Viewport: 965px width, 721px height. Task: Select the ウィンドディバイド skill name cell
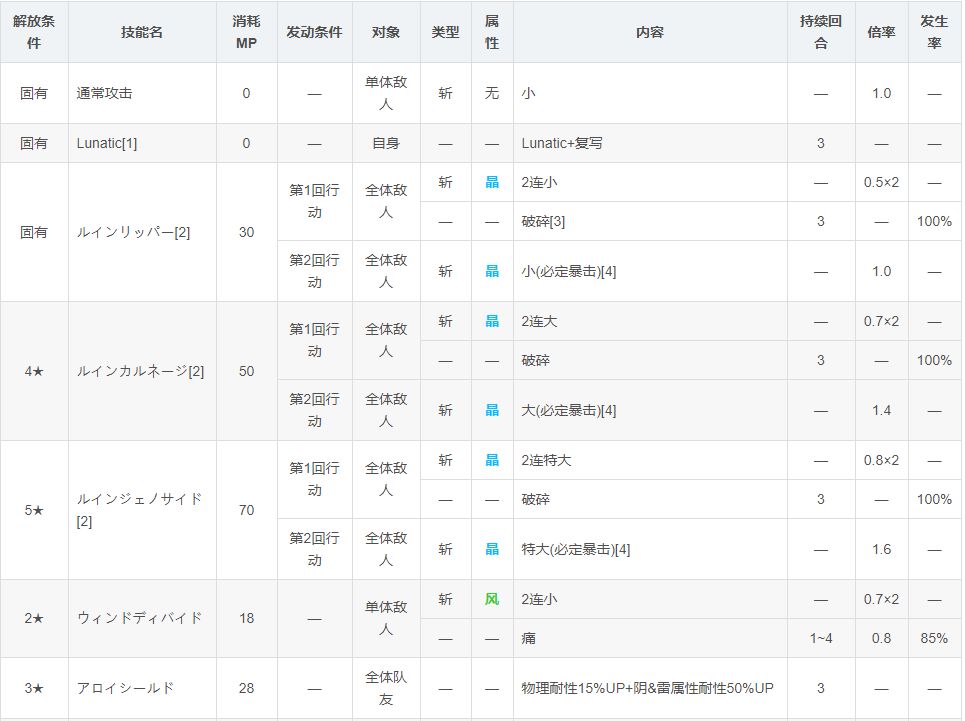[x=139, y=618]
